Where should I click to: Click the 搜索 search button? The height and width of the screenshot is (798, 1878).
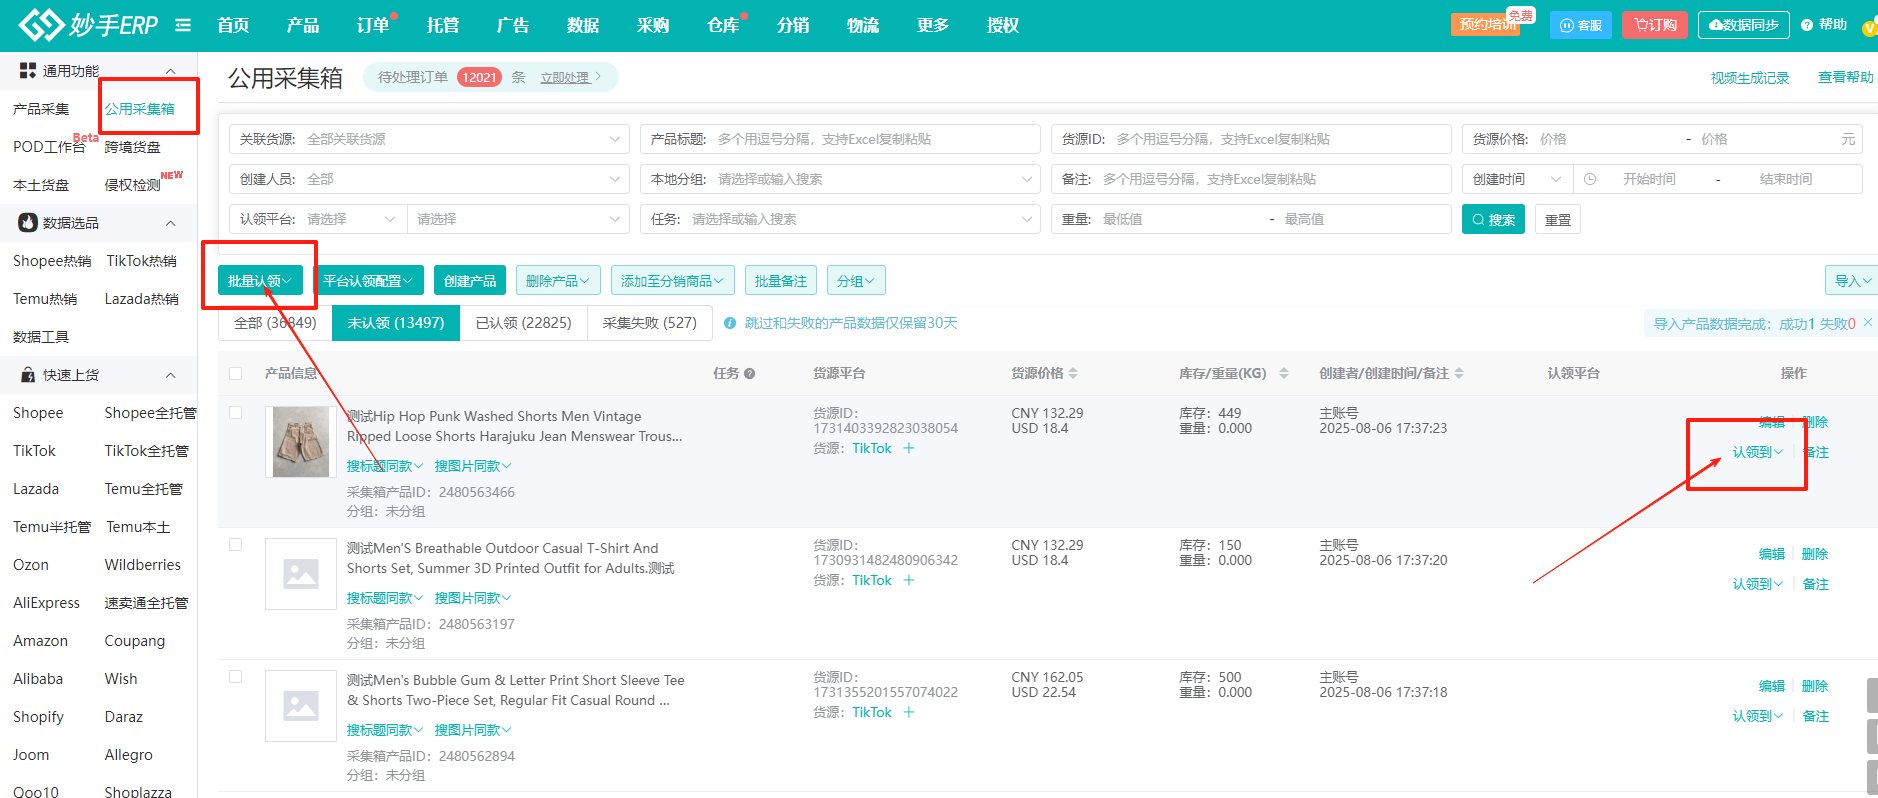(x=1493, y=219)
